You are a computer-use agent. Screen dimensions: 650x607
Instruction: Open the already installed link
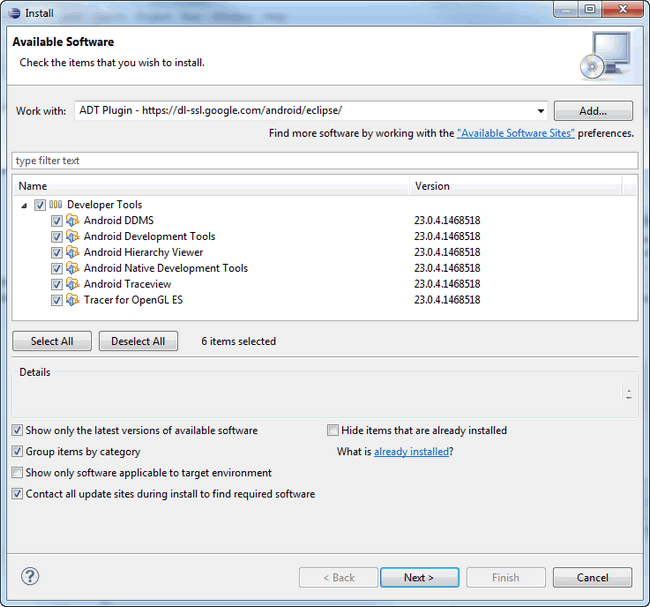[411, 452]
